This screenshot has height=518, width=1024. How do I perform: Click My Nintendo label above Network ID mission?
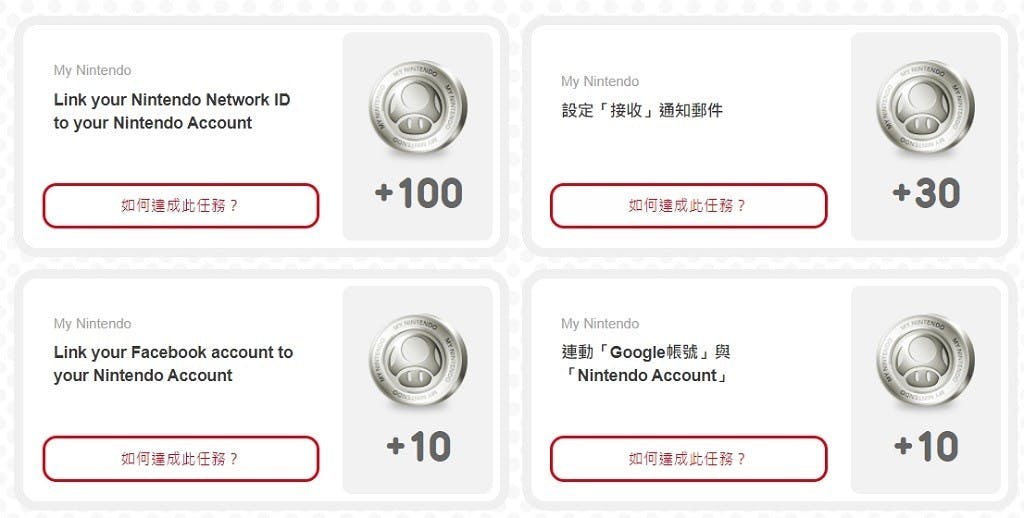[92, 70]
